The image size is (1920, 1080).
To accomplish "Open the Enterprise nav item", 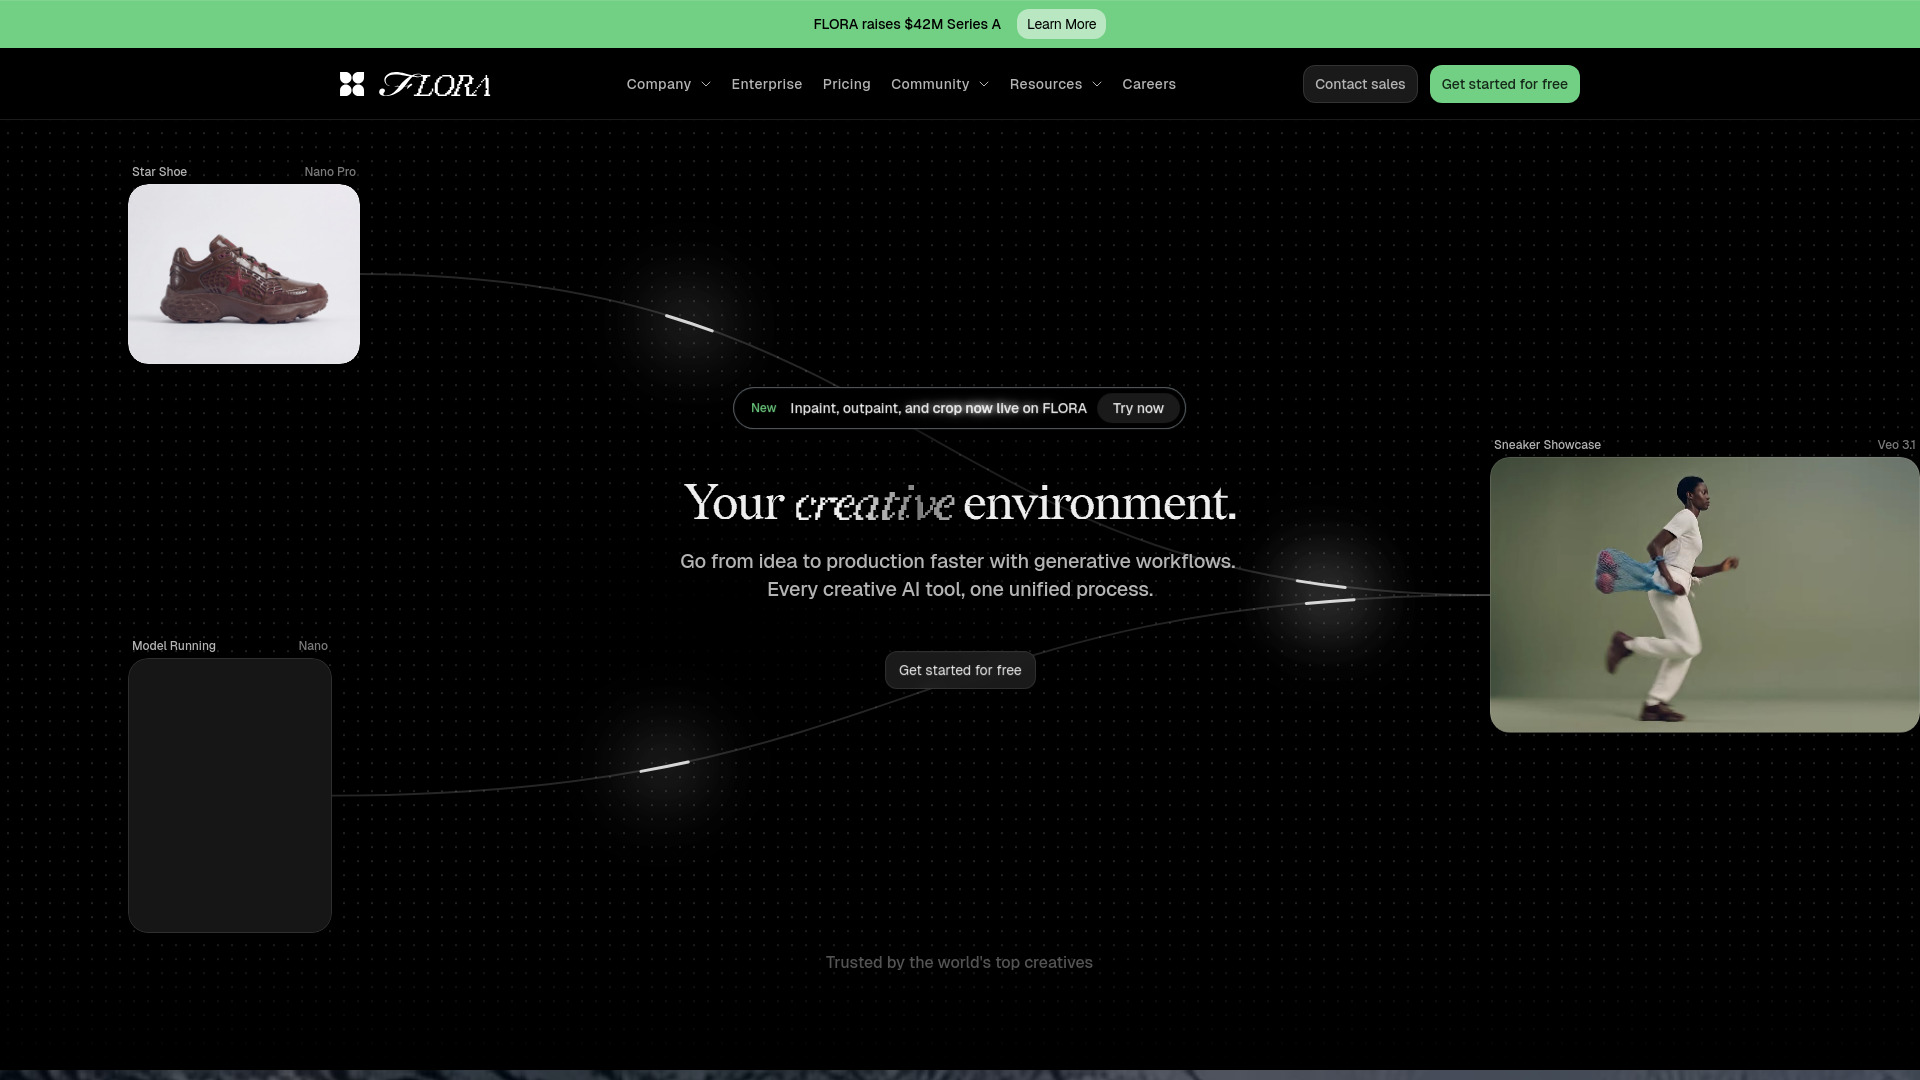I will tap(766, 84).
